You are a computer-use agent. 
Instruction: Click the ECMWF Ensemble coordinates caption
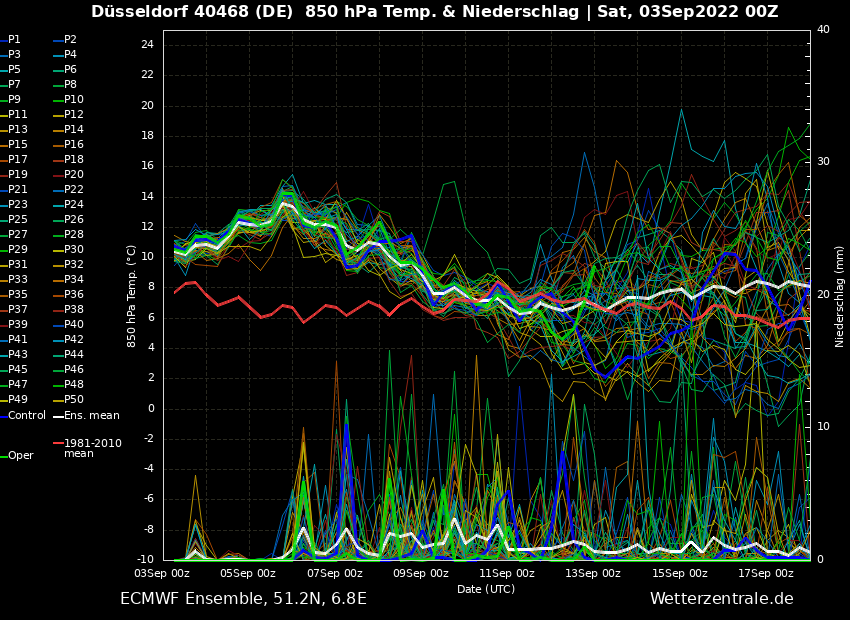point(243,599)
